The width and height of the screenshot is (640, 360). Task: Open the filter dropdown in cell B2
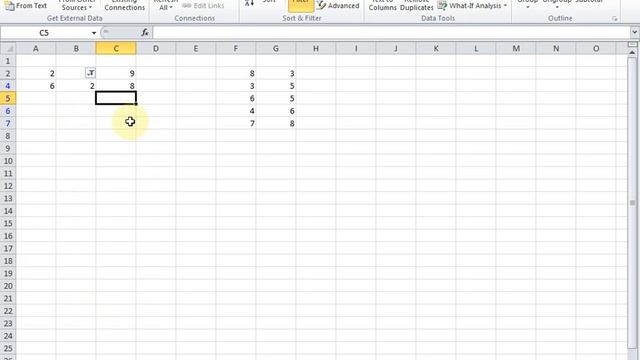pyautogui.click(x=91, y=73)
